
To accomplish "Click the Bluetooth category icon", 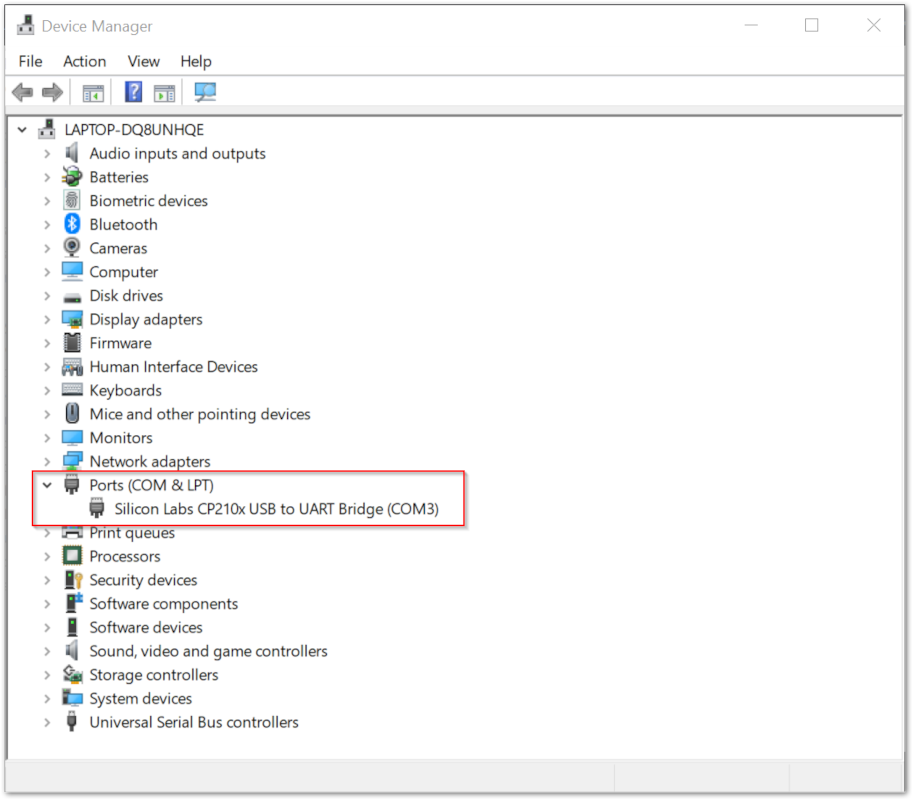I will click(72, 224).
